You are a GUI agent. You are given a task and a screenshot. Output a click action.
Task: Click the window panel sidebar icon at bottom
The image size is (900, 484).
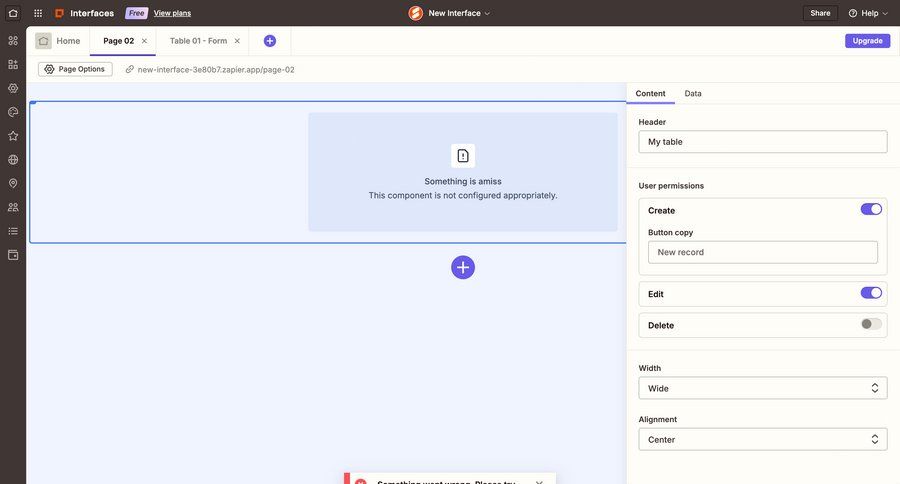[13, 255]
